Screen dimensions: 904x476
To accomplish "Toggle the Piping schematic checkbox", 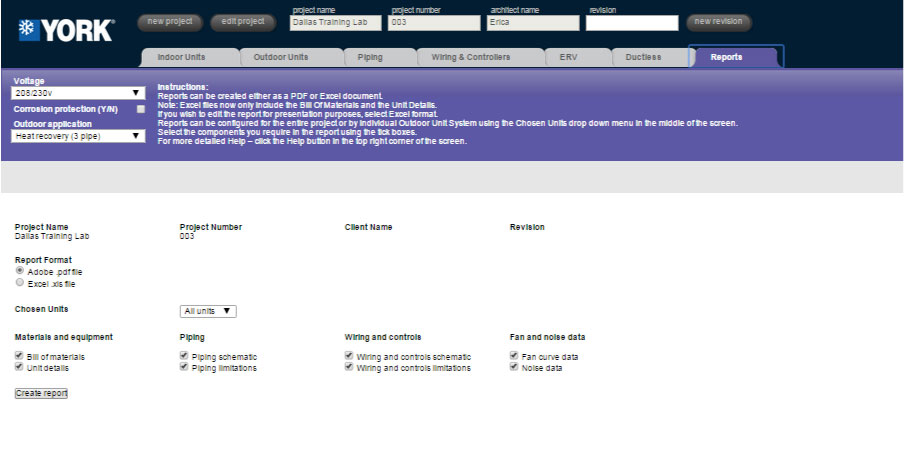I will point(185,356).
